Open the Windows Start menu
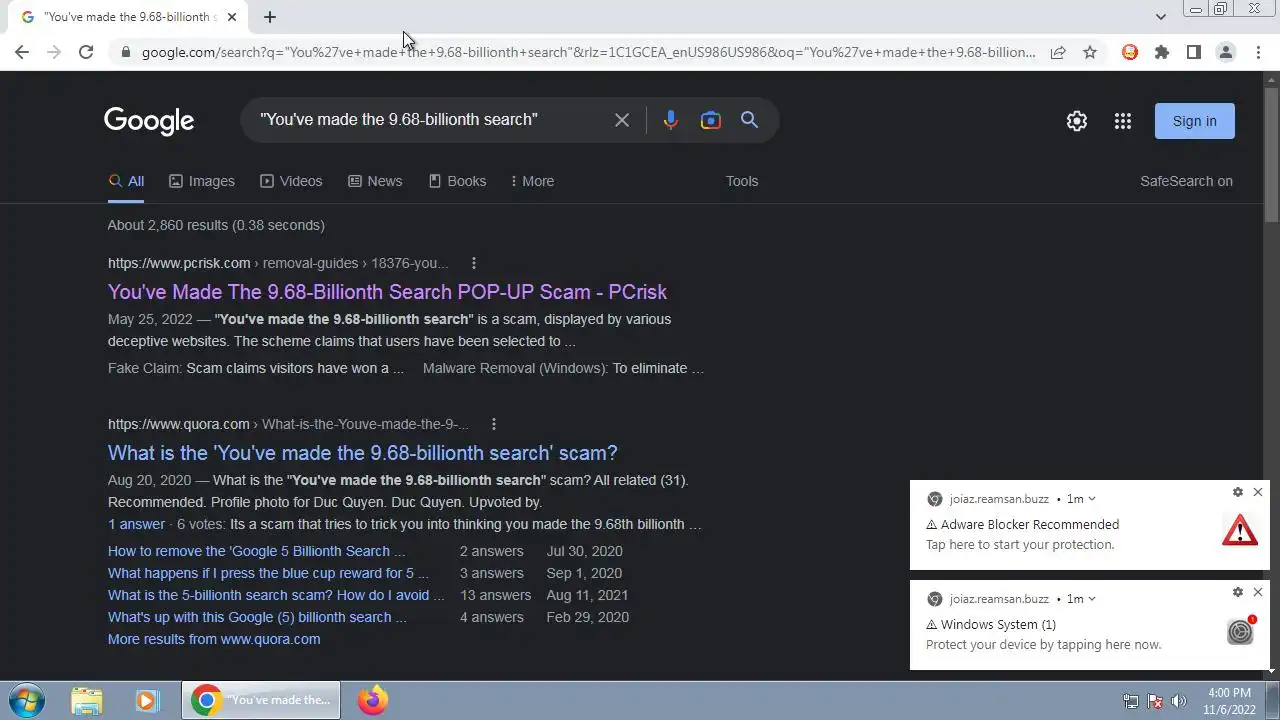Image resolution: width=1280 pixels, height=720 pixels. [27, 700]
